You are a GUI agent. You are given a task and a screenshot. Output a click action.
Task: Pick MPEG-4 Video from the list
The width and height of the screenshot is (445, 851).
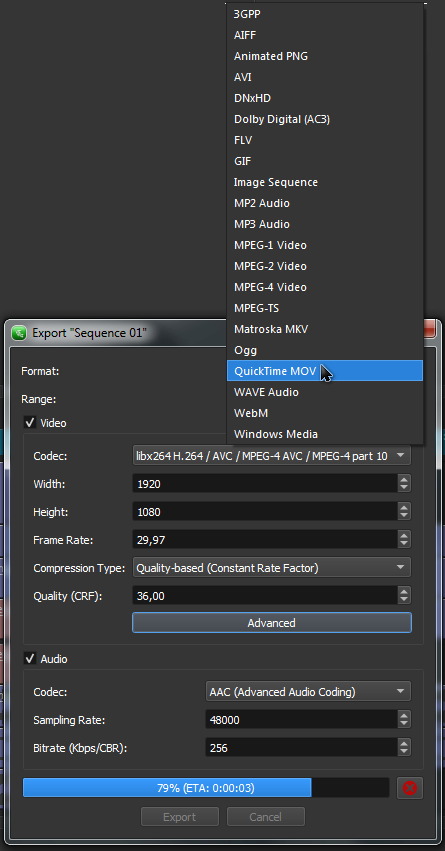click(x=325, y=287)
